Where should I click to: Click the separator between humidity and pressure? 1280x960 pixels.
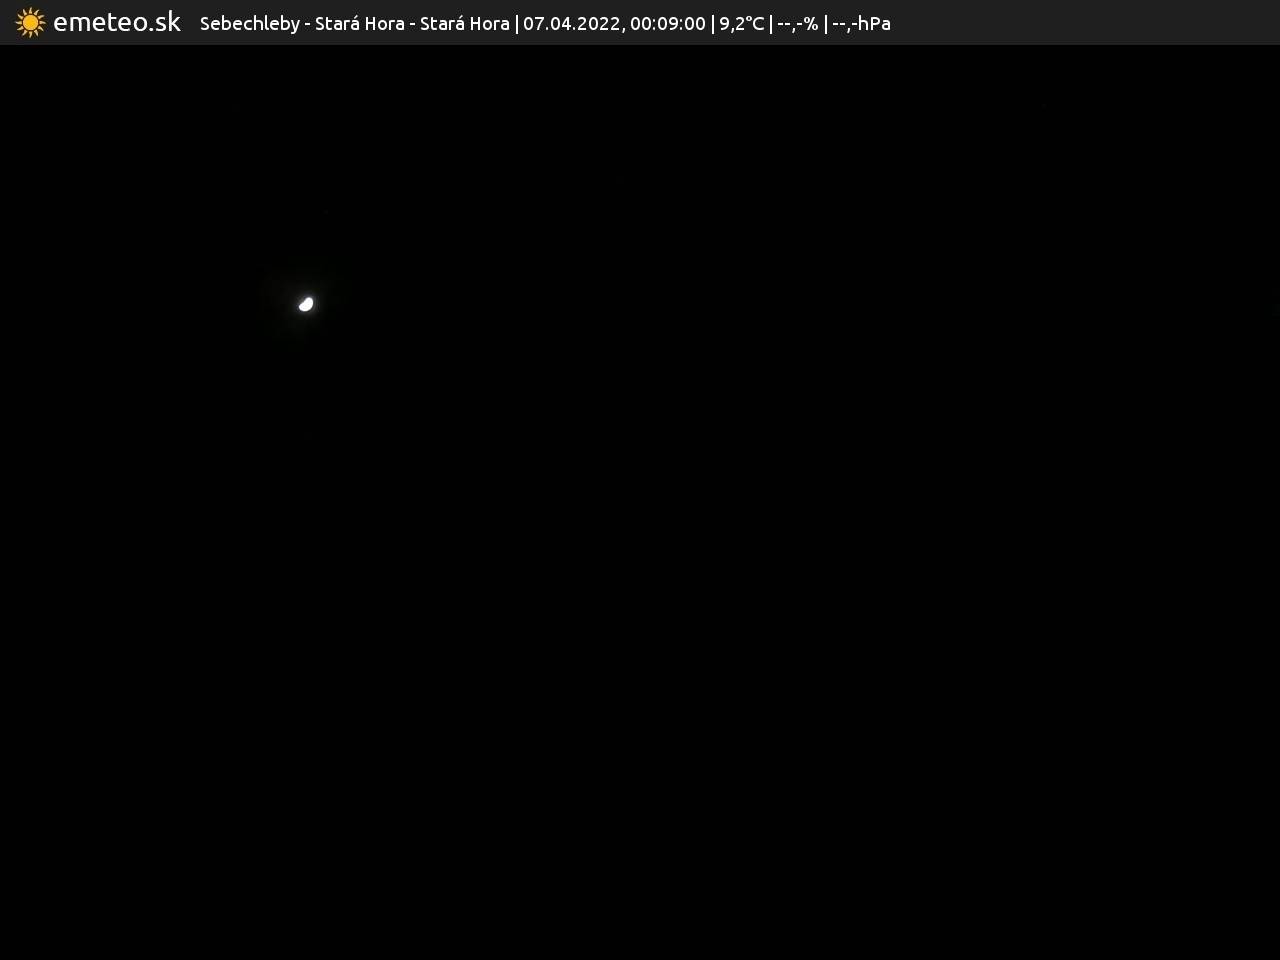point(826,23)
